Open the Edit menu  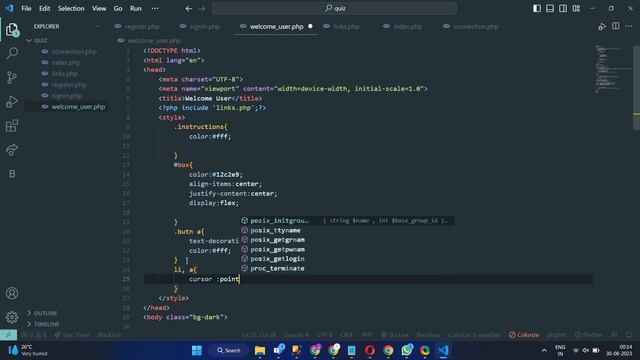44,8
